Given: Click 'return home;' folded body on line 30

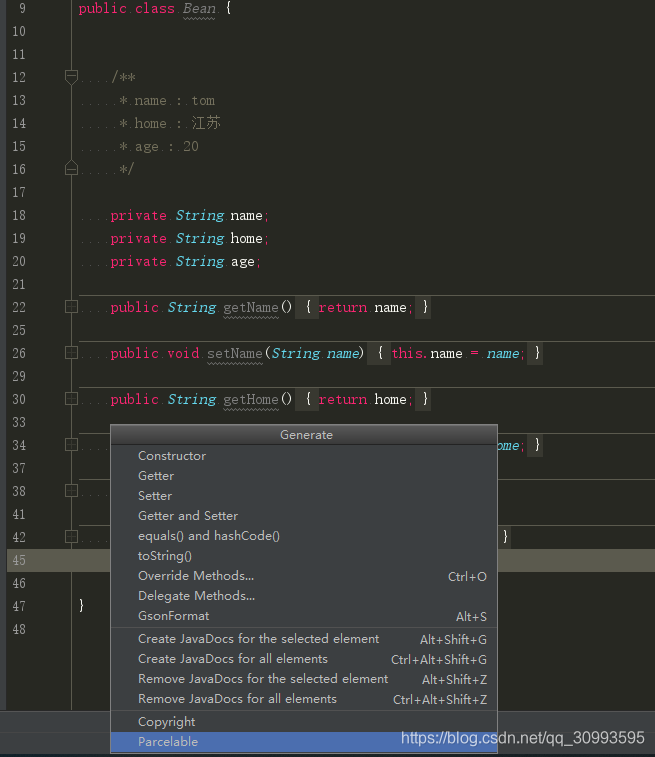Looking at the screenshot, I should (x=365, y=400).
